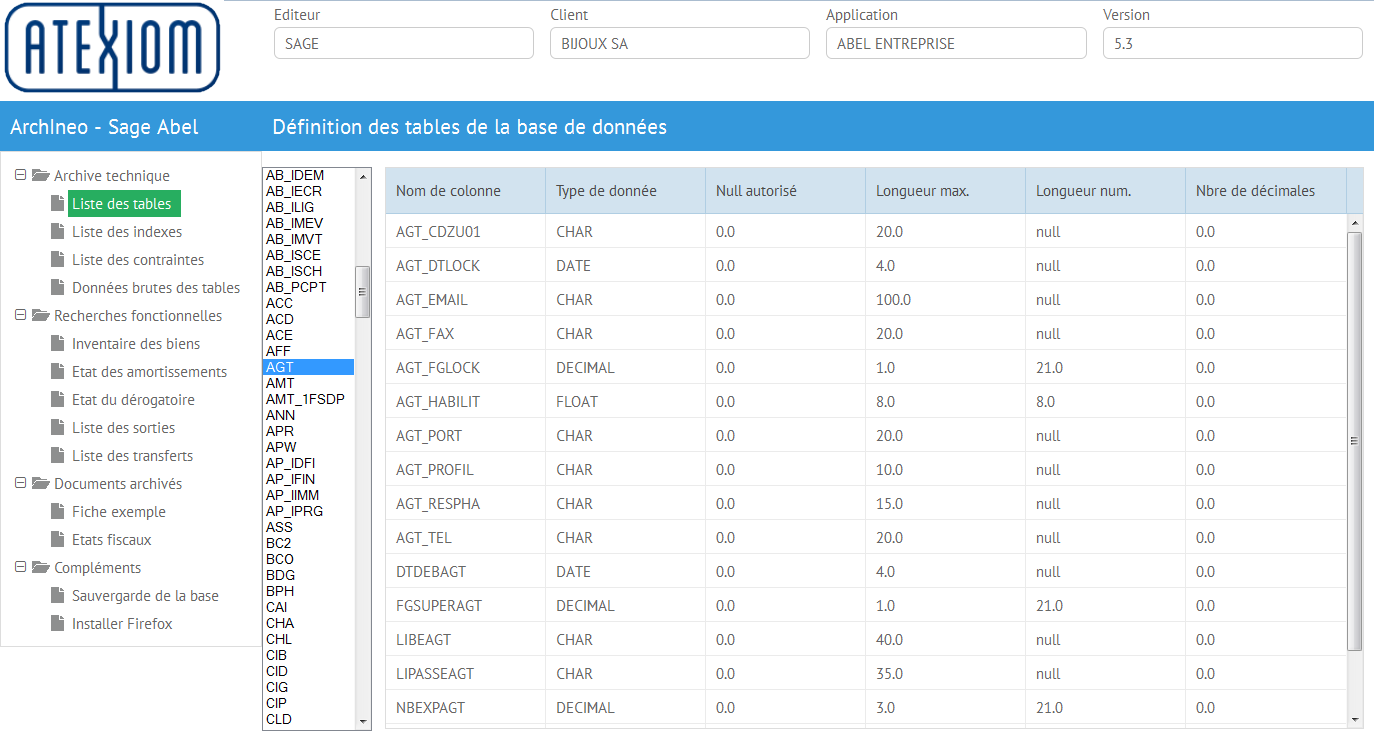Image resolution: width=1374 pixels, height=749 pixels.
Task: Click the FGSUPERAGT column name cell
Action: point(465,606)
